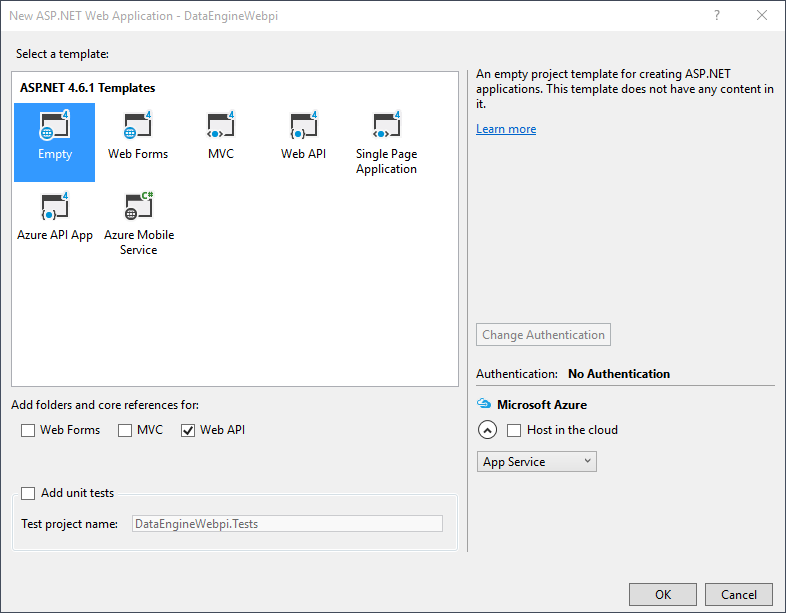Select the Empty template icon

(54, 126)
